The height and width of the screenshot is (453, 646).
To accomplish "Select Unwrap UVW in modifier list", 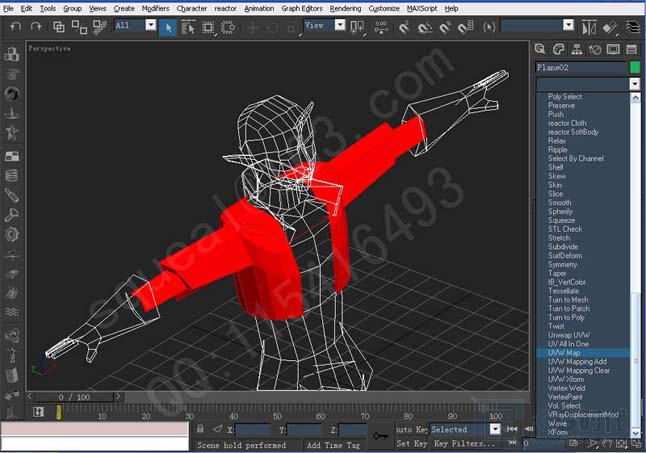I will (569, 335).
